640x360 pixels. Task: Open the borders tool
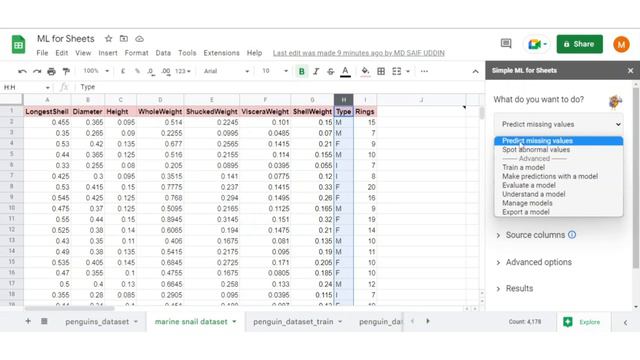point(381,71)
